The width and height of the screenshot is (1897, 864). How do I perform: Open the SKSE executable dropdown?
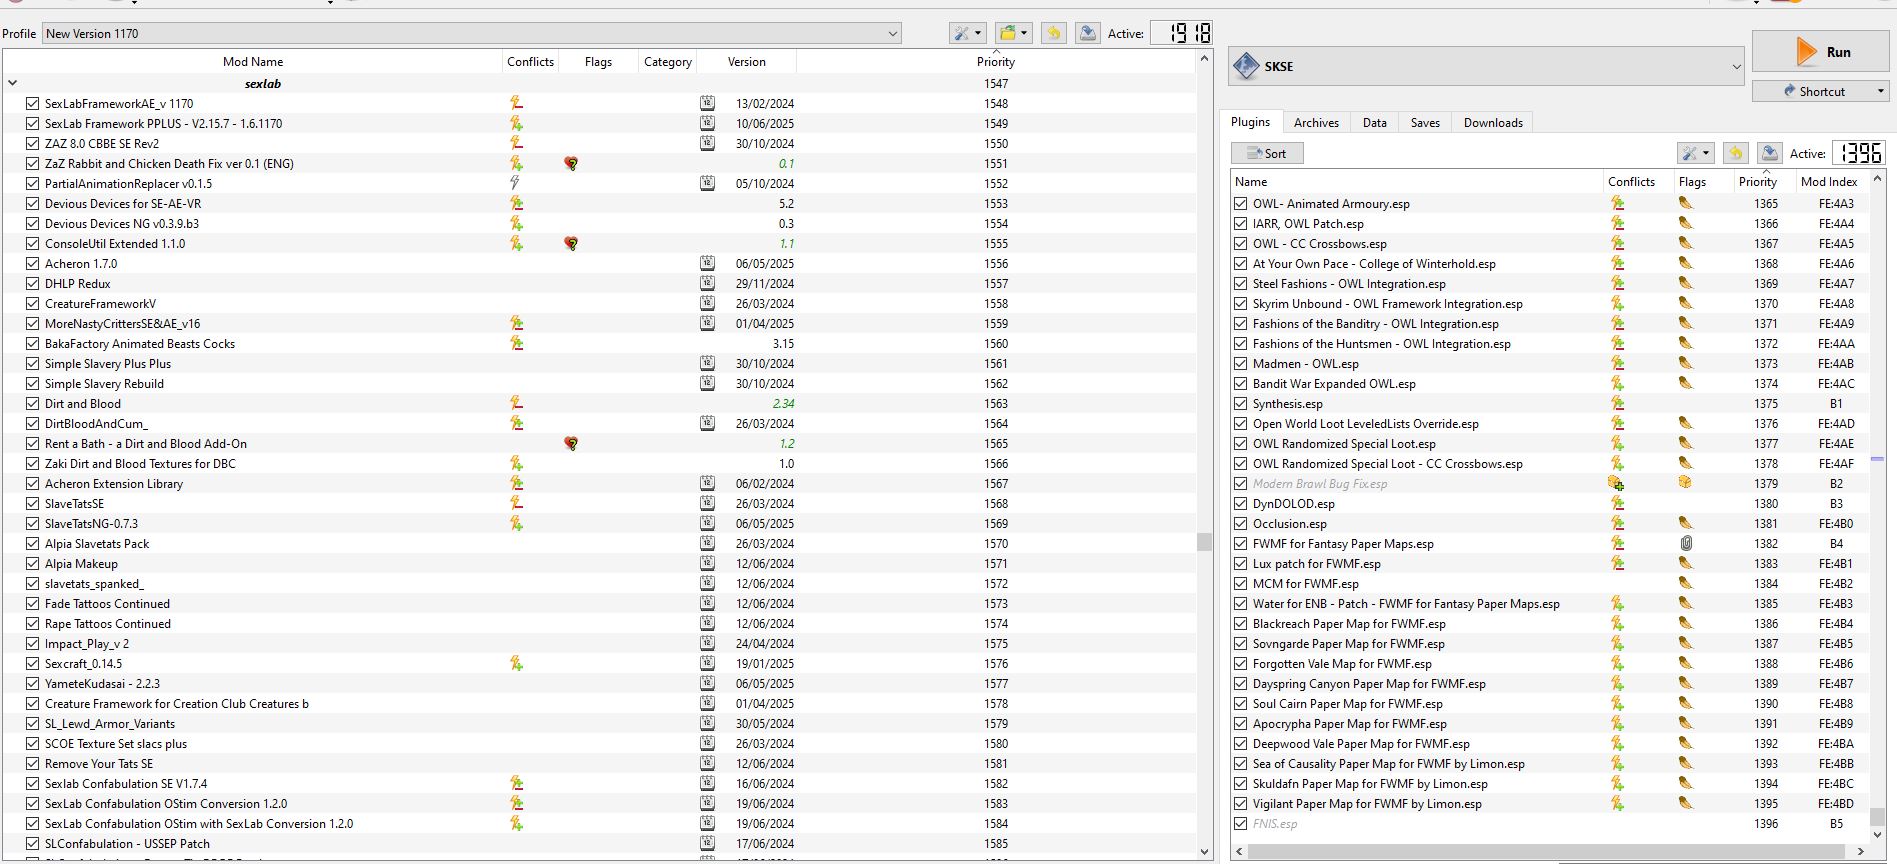pyautogui.click(x=1487, y=66)
